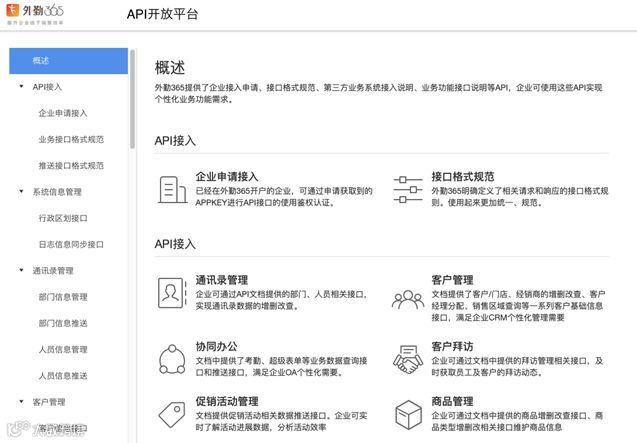This screenshot has height=443, width=637.
Task: Open 部门信息推送 in the sidebar
Action: tap(63, 323)
